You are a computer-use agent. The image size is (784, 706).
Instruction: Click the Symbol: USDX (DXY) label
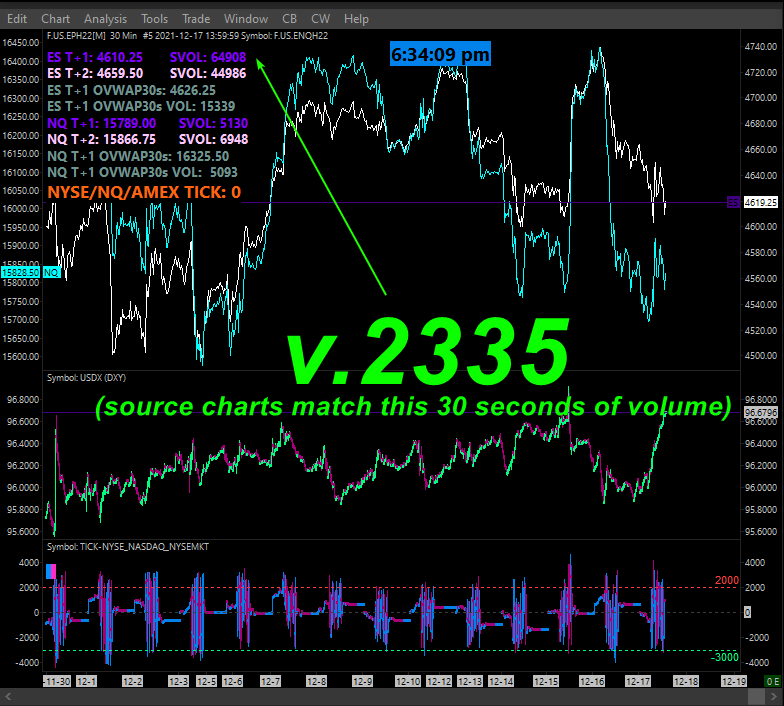[86, 378]
